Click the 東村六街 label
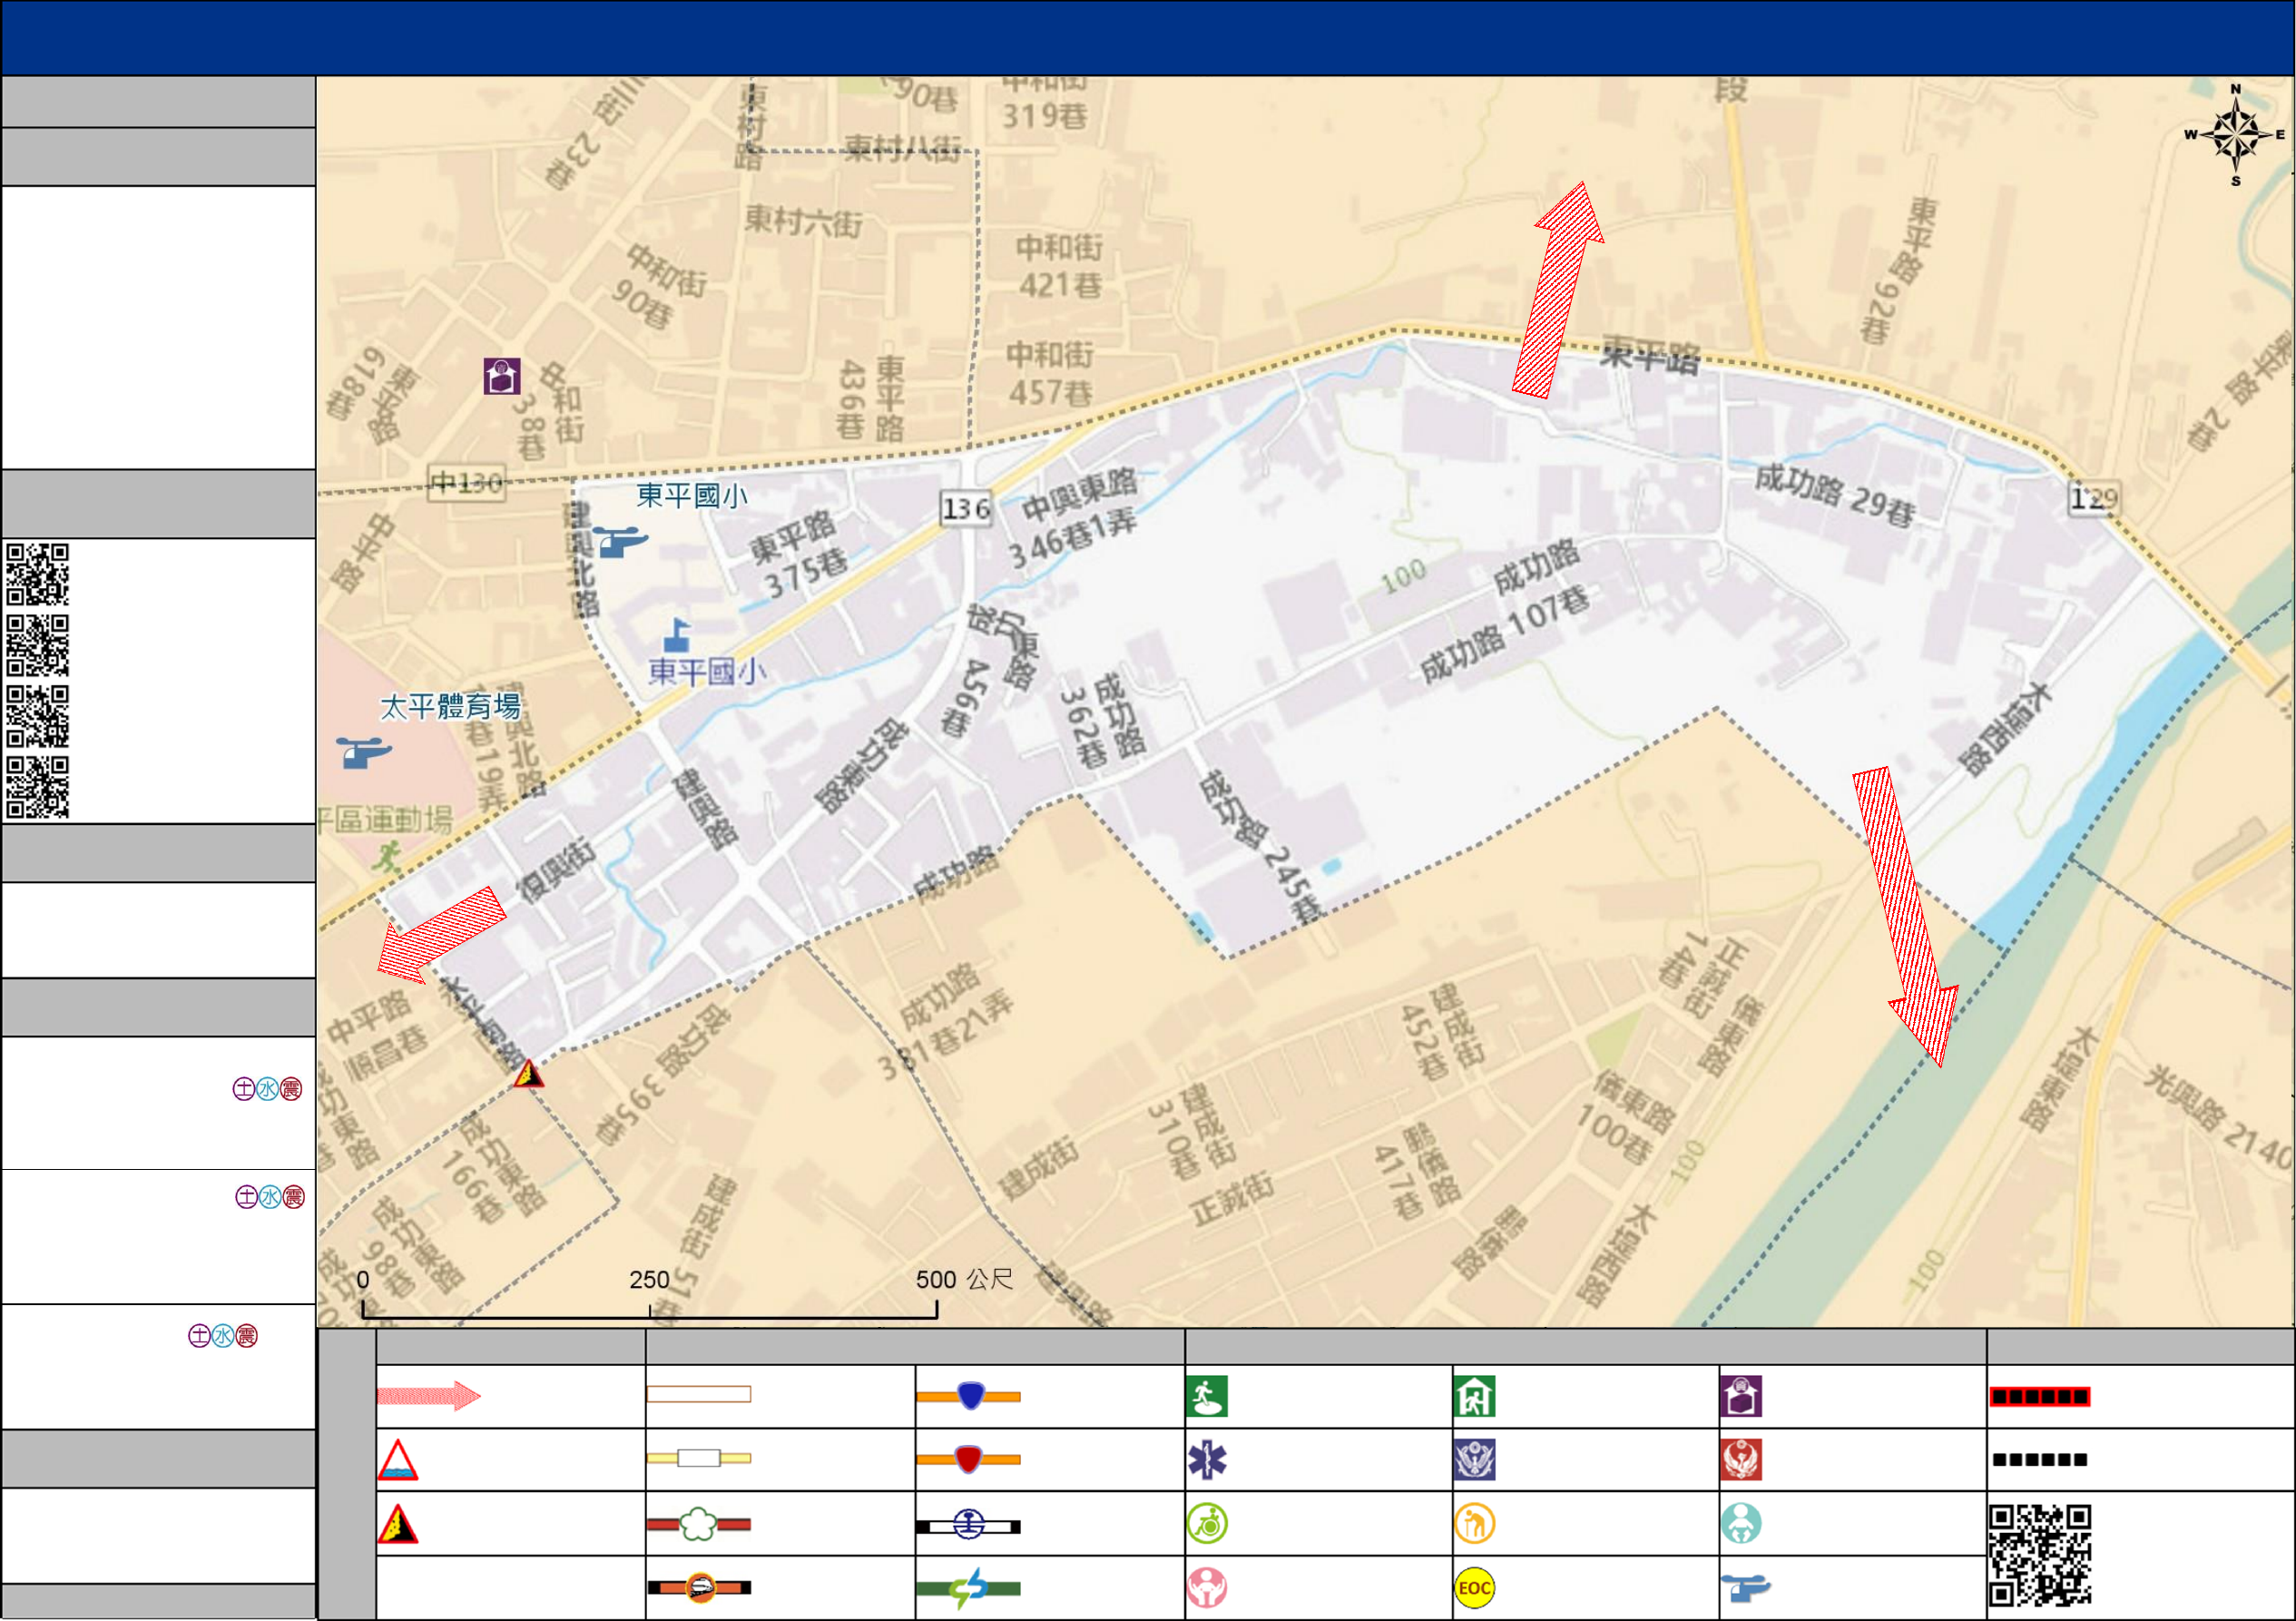The height and width of the screenshot is (1621, 2296). pos(803,222)
